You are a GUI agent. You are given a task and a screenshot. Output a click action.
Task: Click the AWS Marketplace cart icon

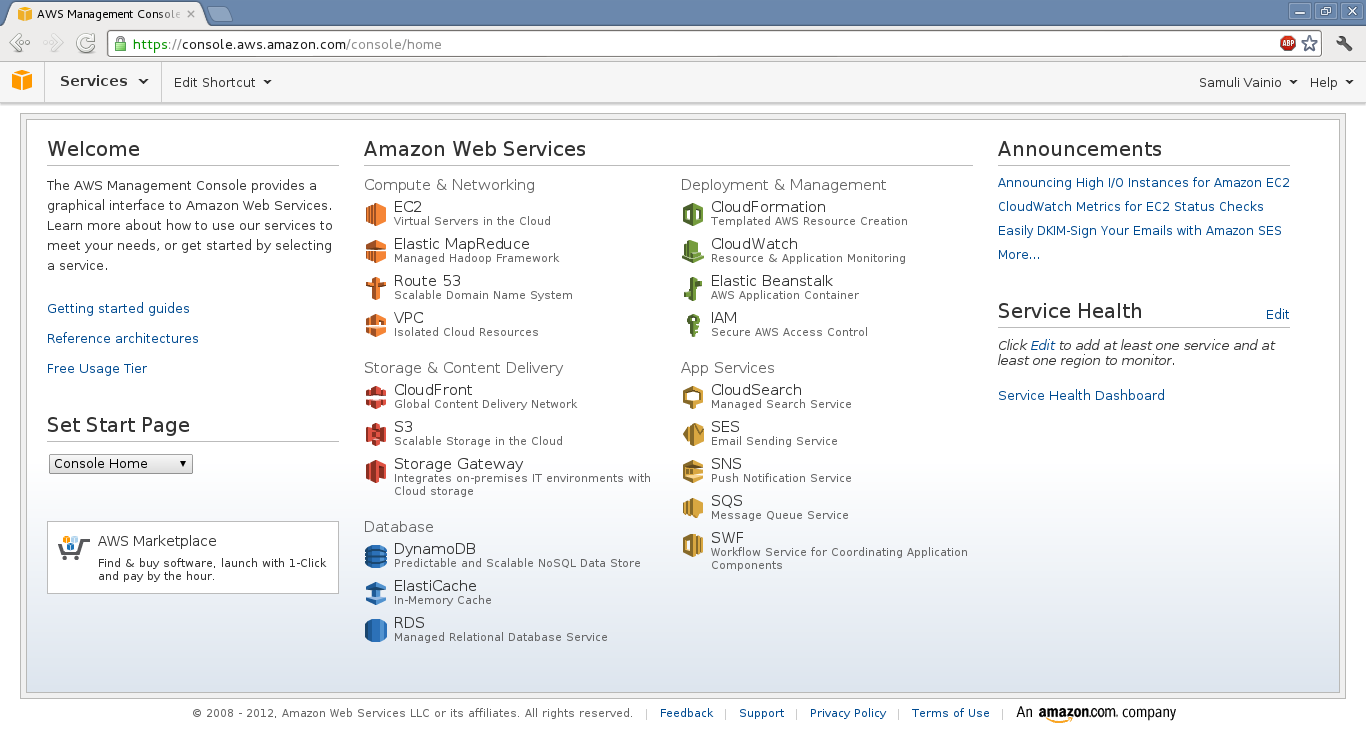coord(74,547)
